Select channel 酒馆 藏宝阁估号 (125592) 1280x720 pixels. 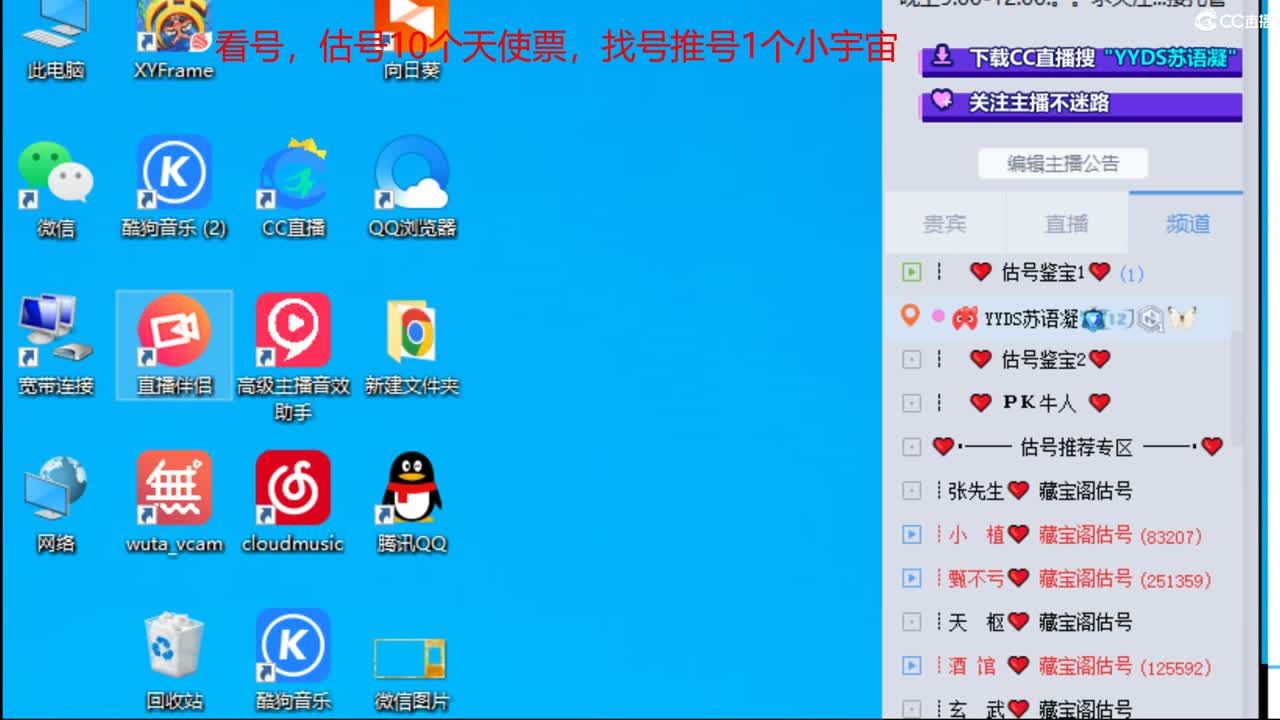point(1079,665)
